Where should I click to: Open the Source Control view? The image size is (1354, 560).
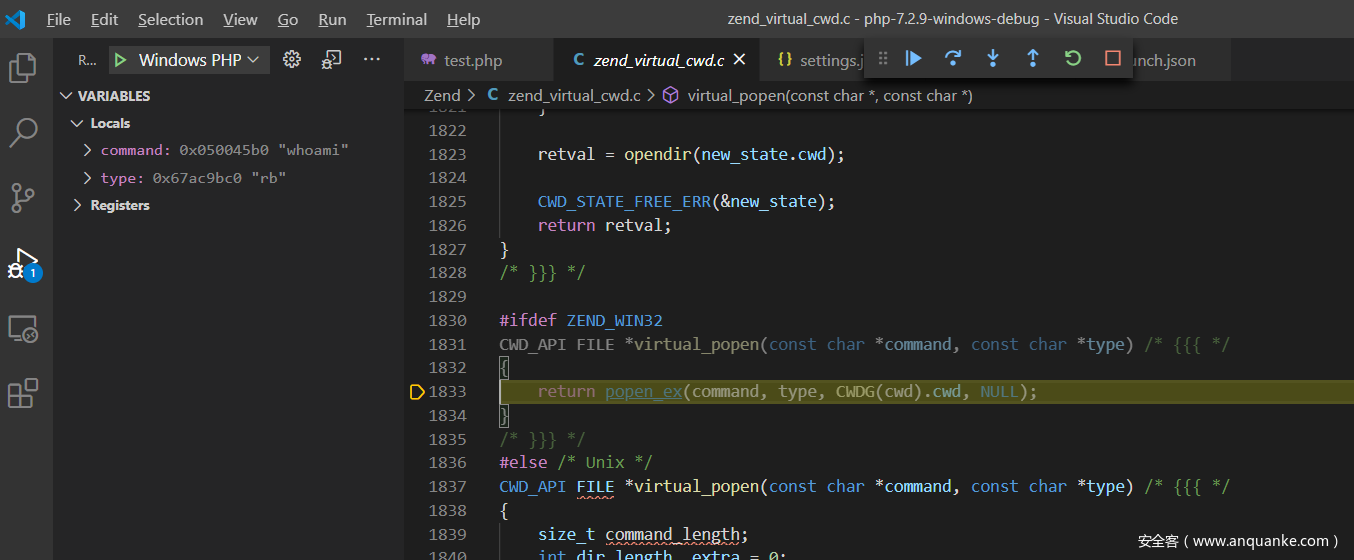pos(23,198)
